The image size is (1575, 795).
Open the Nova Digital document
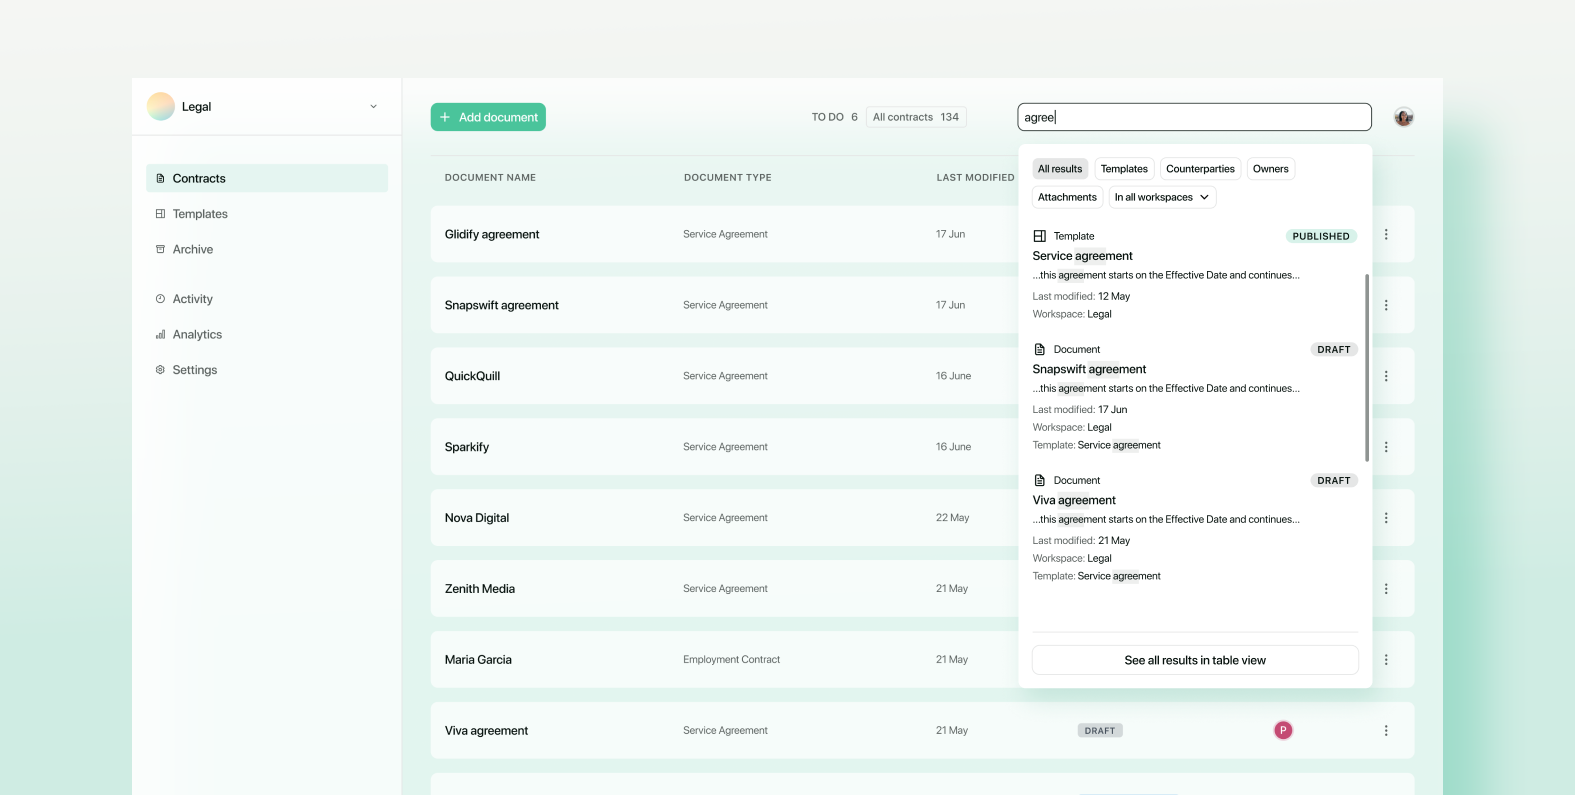tap(477, 518)
